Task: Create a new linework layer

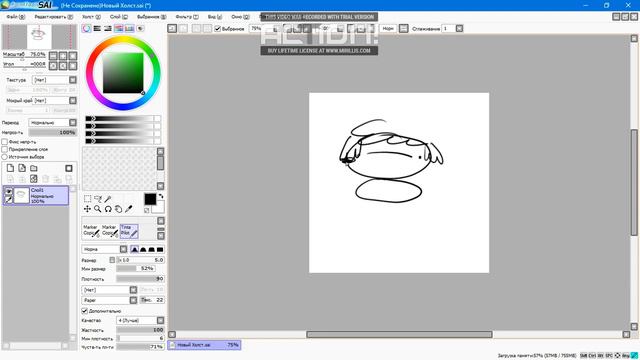Action: [x=22, y=168]
